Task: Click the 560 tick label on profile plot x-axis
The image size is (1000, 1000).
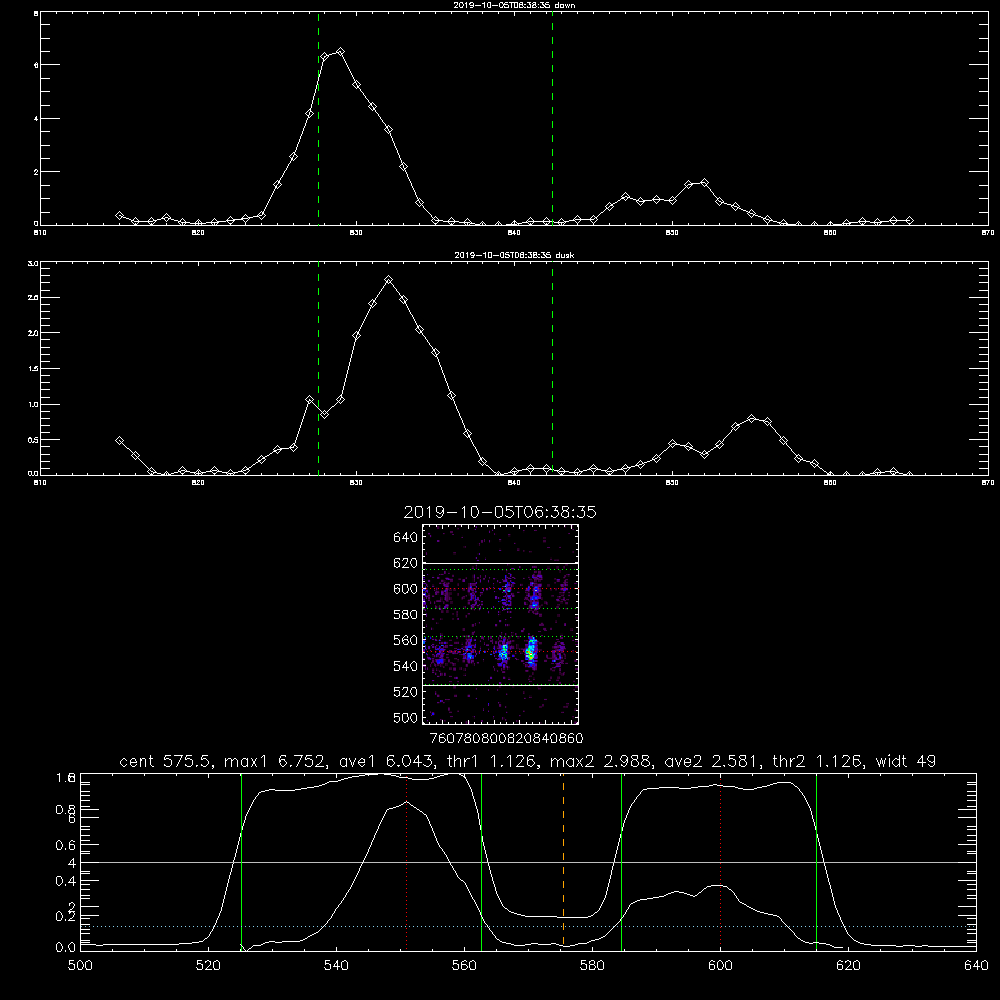Action: [x=464, y=966]
